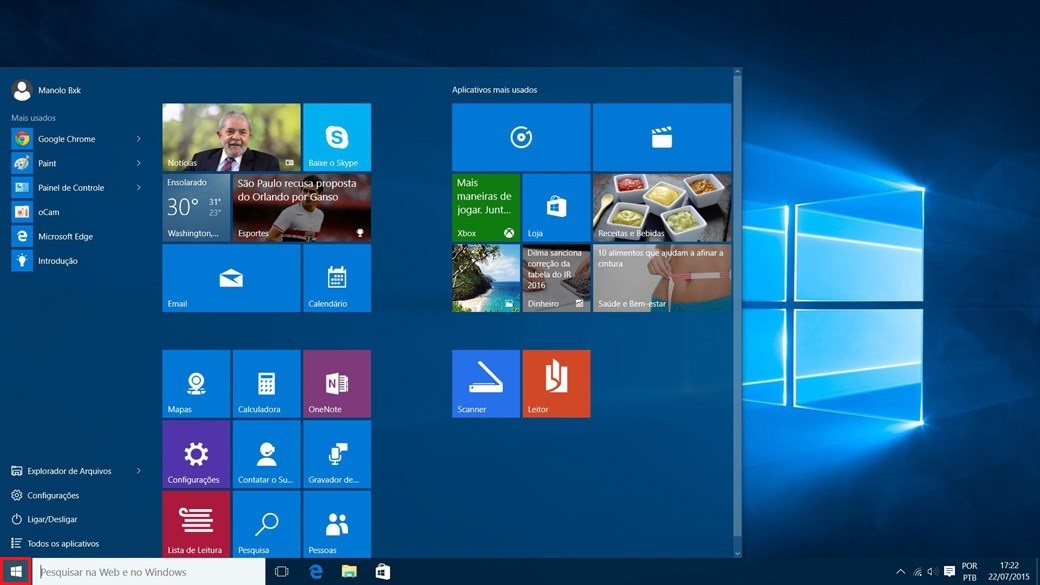
Task: Open the Store from the taskbar
Action: tap(383, 572)
